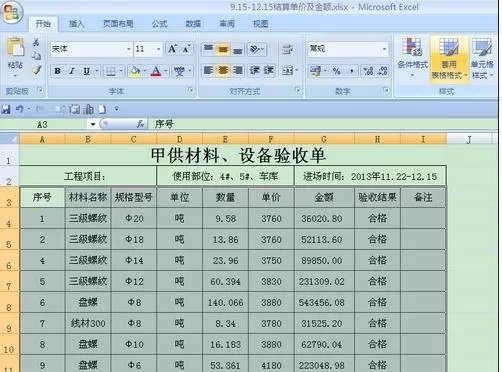Apply percent style
The height and width of the screenshot is (372, 502).
(337, 71)
